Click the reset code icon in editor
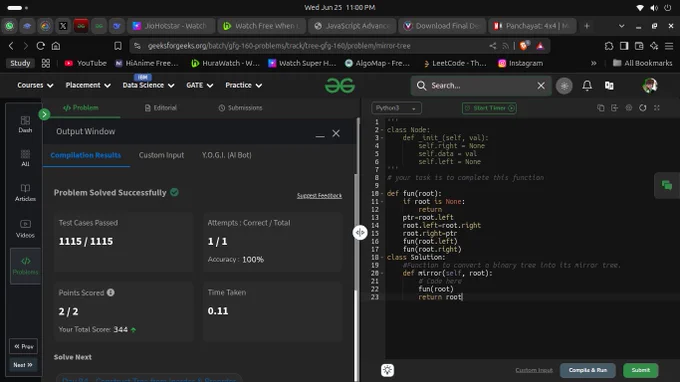 tap(643, 108)
